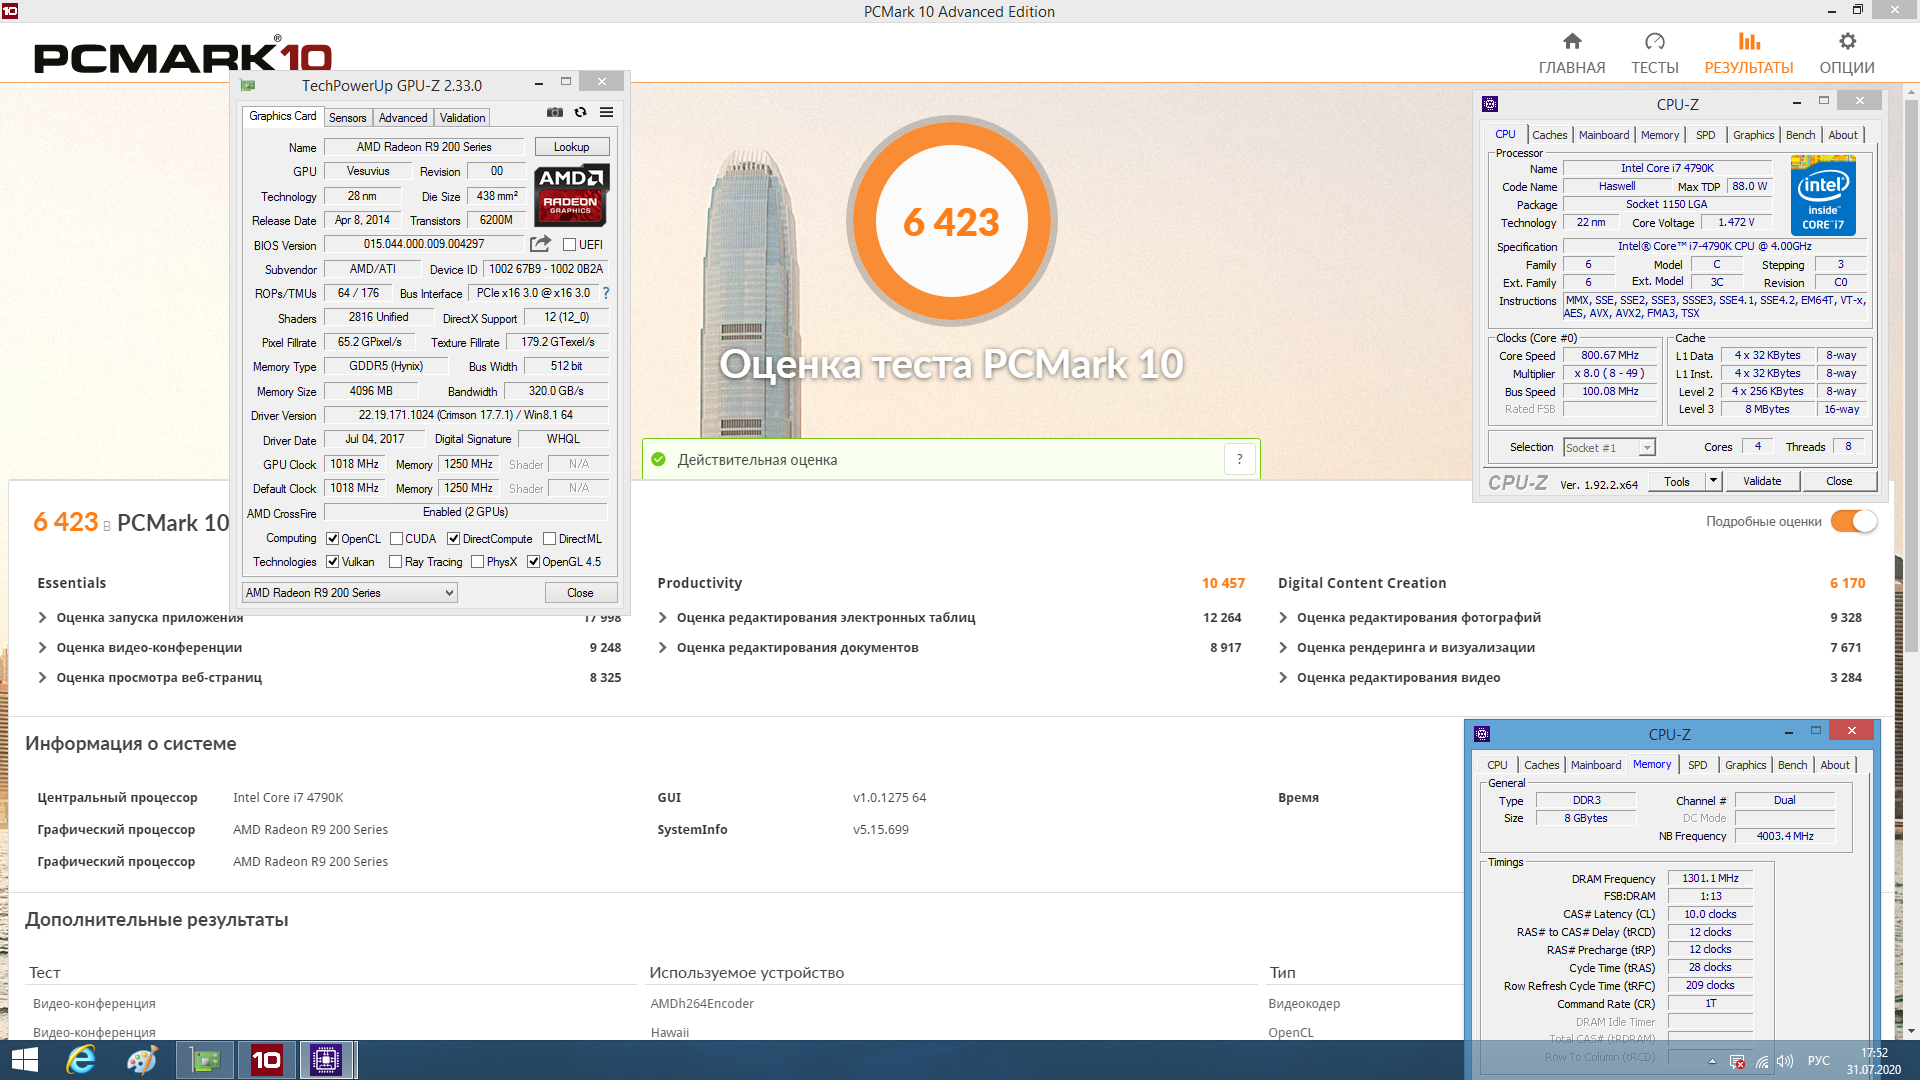Click the Validate button in CPU-Z

pyautogui.click(x=1762, y=481)
